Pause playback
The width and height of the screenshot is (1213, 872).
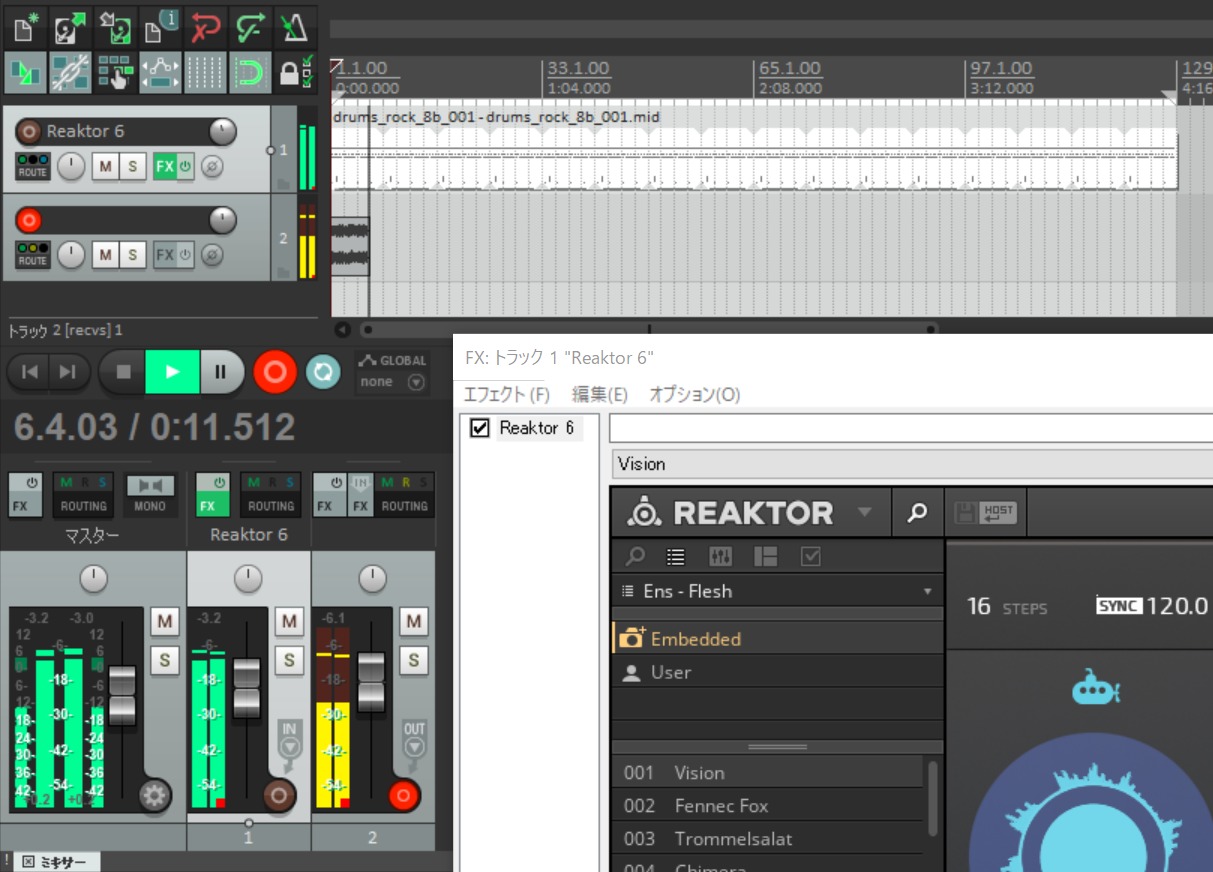221,372
